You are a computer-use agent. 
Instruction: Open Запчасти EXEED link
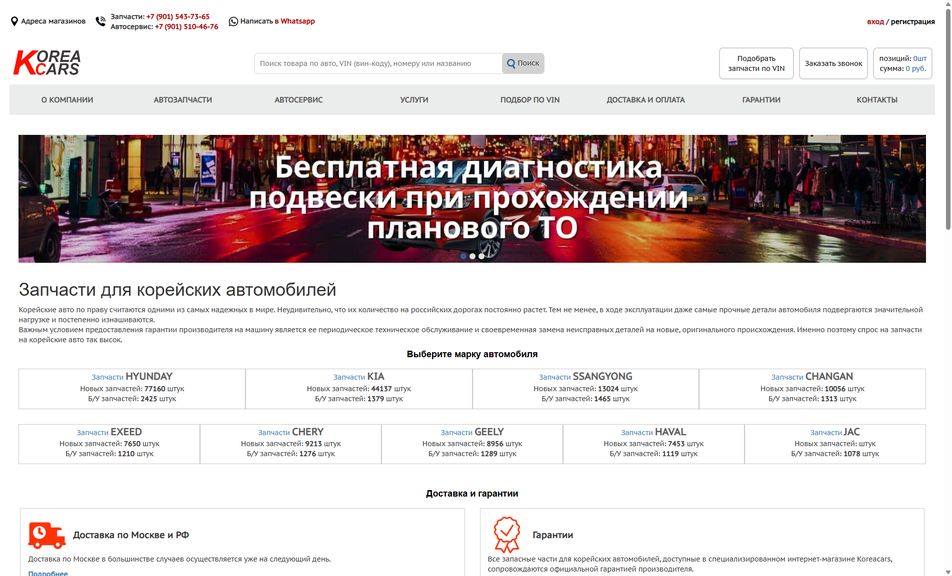point(109,432)
